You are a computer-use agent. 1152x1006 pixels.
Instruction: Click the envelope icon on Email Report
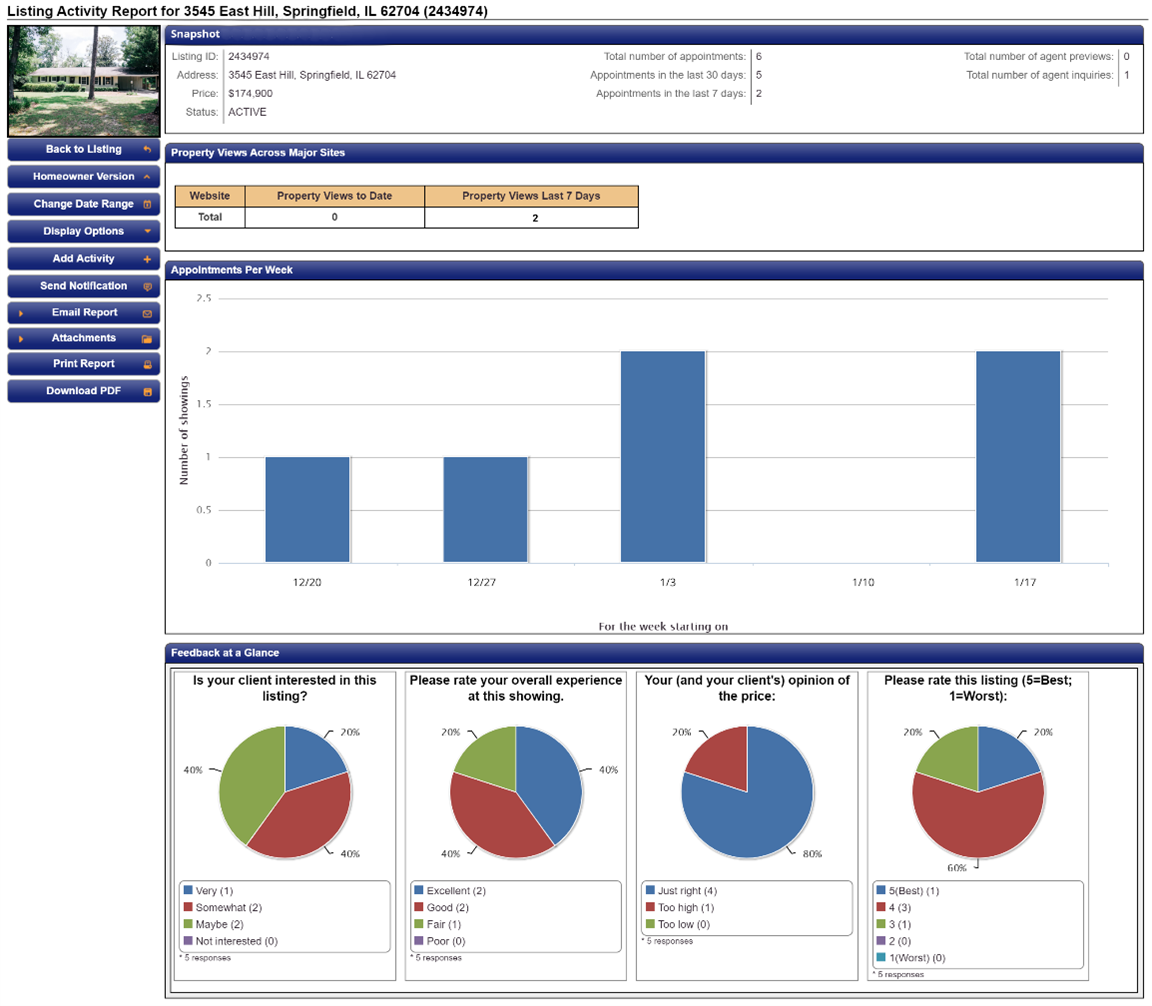(x=146, y=313)
